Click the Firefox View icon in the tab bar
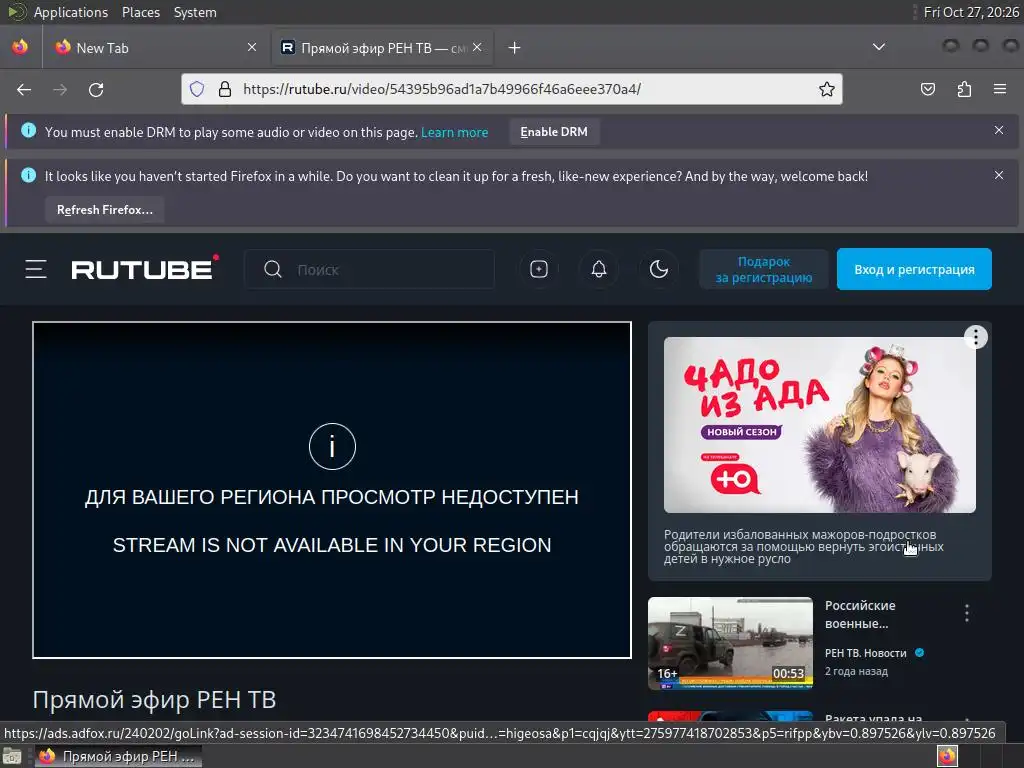The image size is (1024, 768). tap(20, 47)
